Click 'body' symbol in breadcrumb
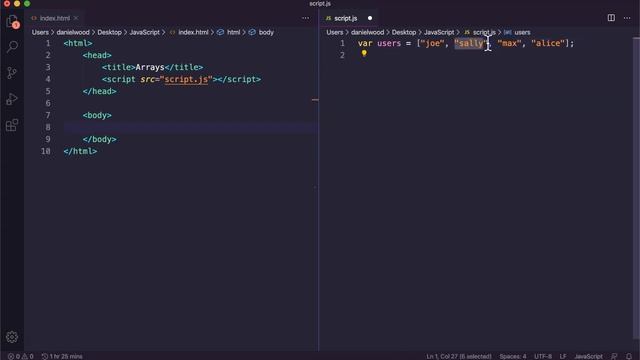The height and width of the screenshot is (360, 640). tap(266, 32)
